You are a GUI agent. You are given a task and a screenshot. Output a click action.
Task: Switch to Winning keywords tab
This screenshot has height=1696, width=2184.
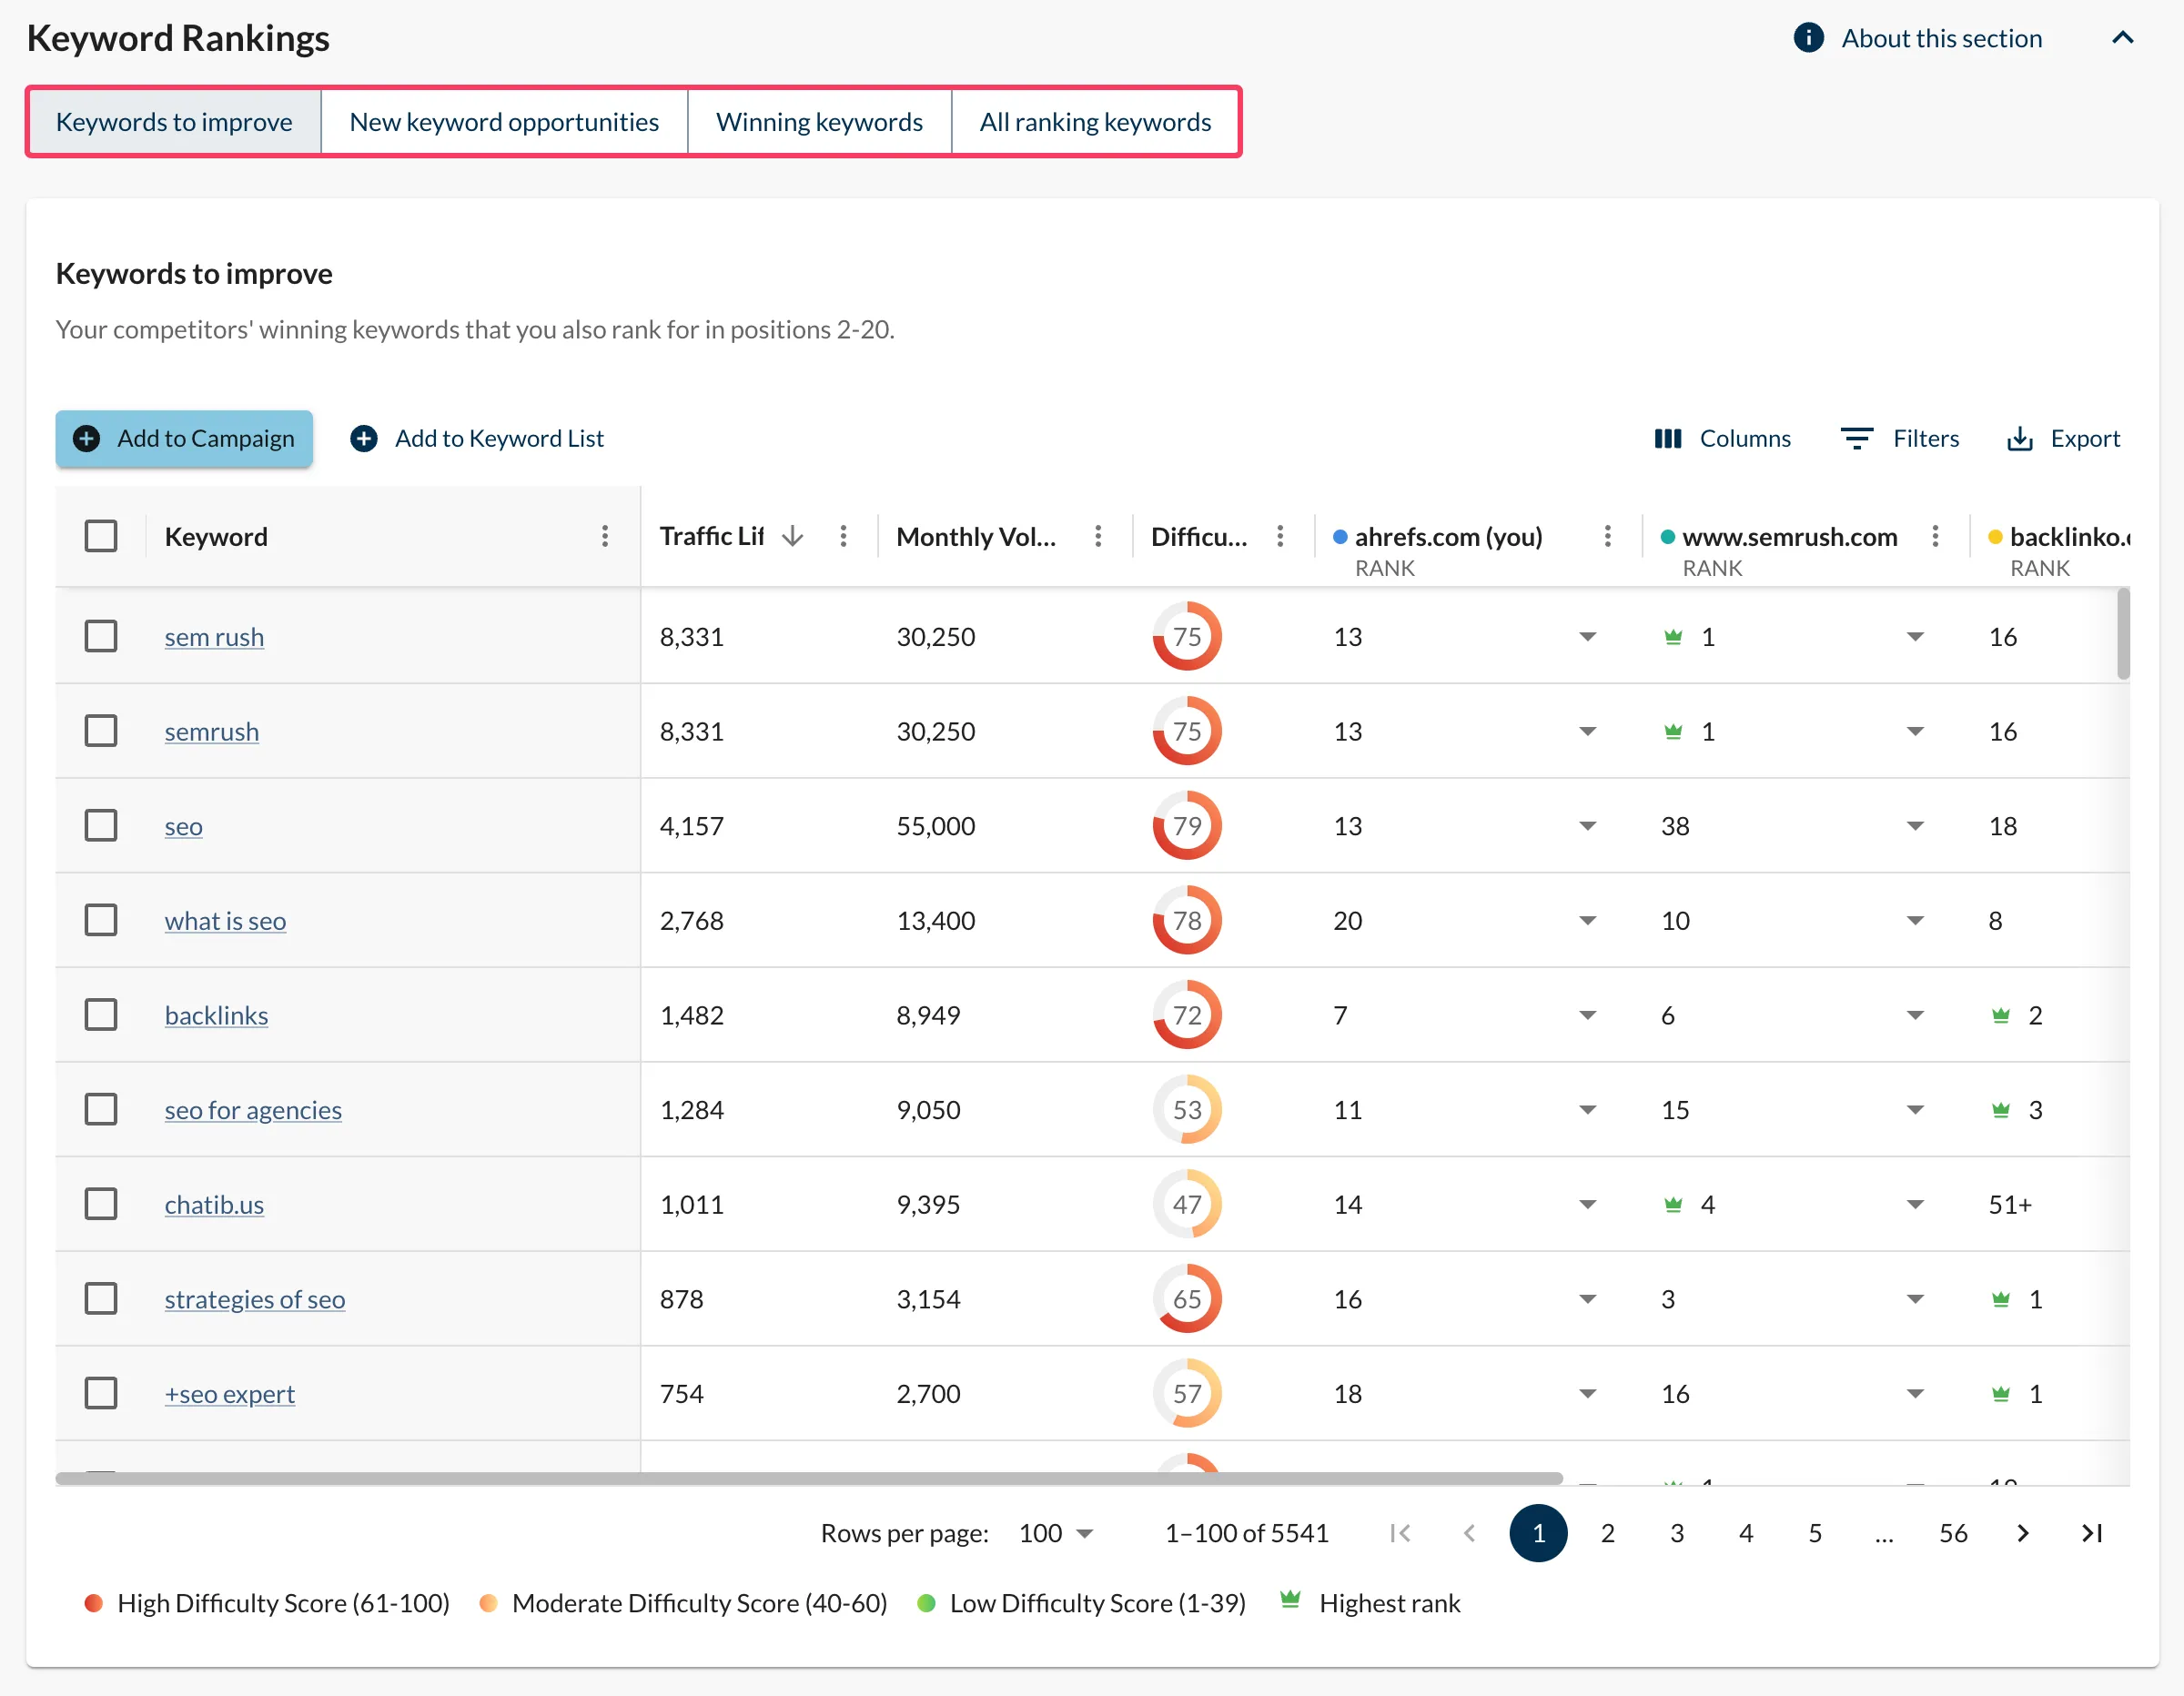point(819,122)
